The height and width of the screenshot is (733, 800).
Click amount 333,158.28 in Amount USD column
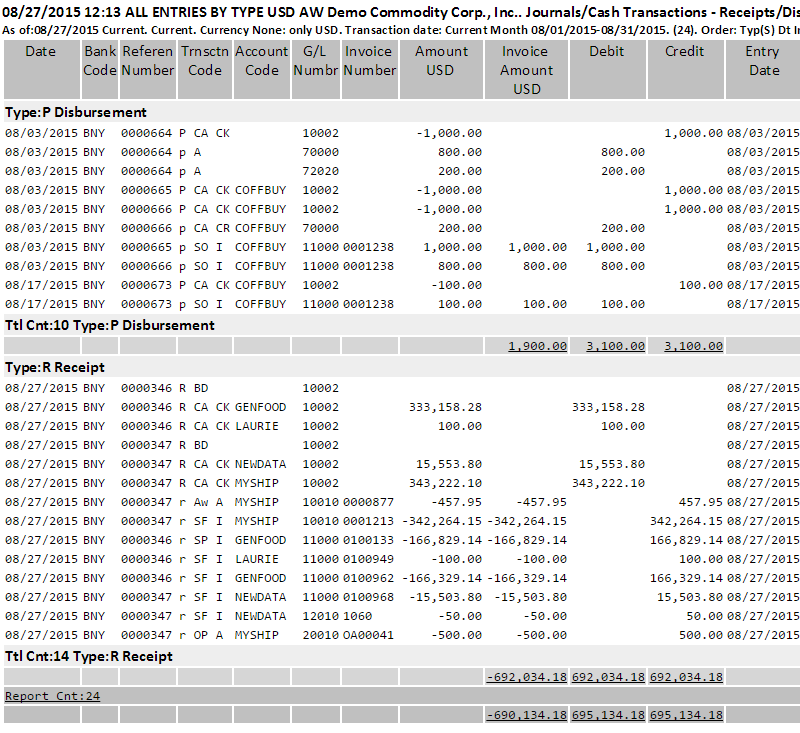pos(445,408)
